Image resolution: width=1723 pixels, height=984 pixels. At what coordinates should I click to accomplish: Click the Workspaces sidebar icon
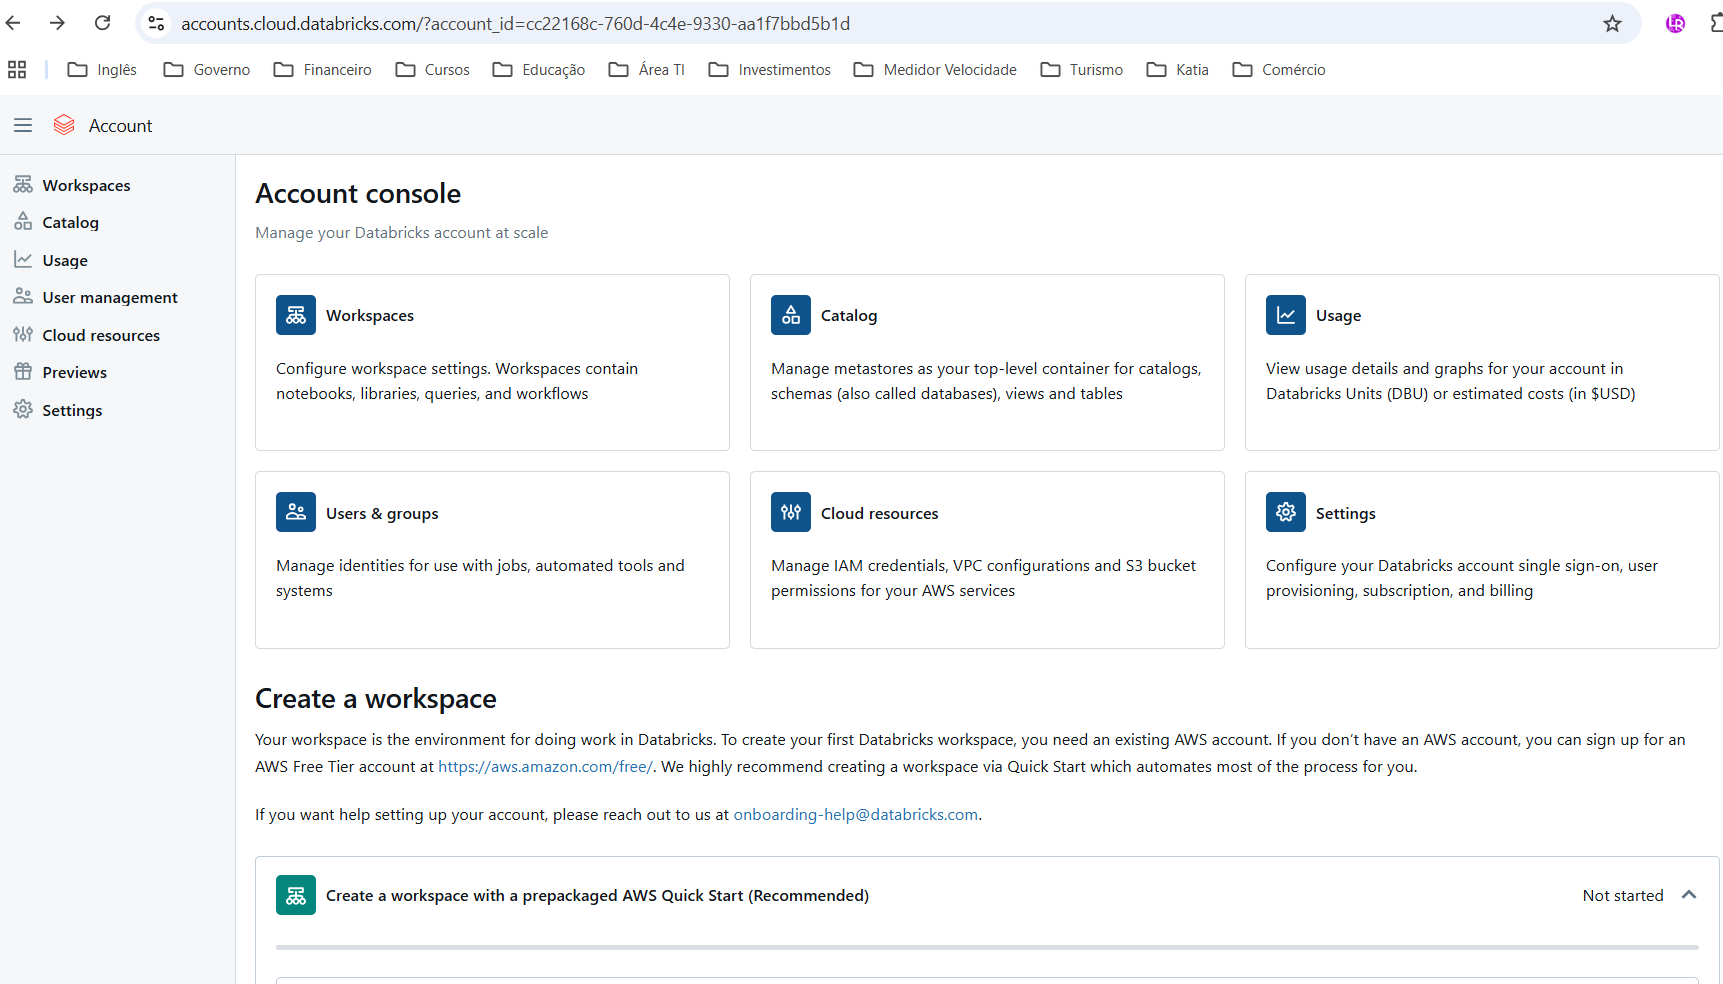point(23,185)
